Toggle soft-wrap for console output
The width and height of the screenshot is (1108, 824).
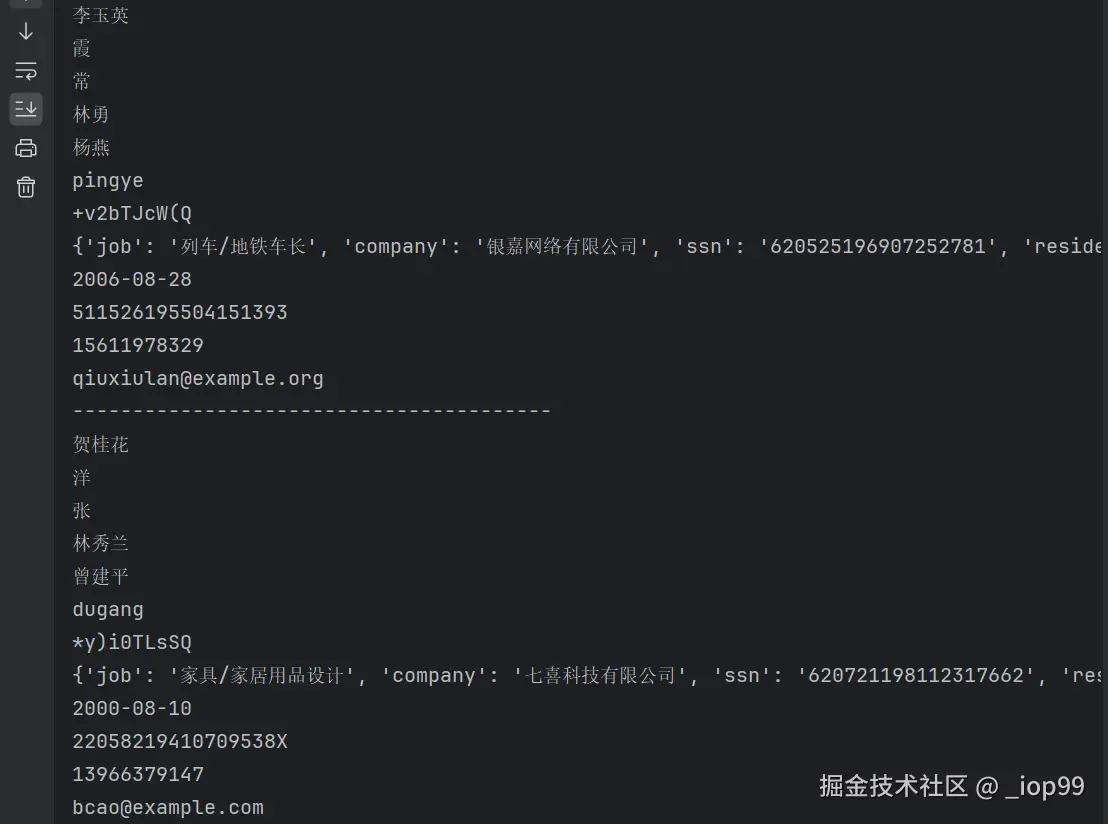(x=26, y=70)
